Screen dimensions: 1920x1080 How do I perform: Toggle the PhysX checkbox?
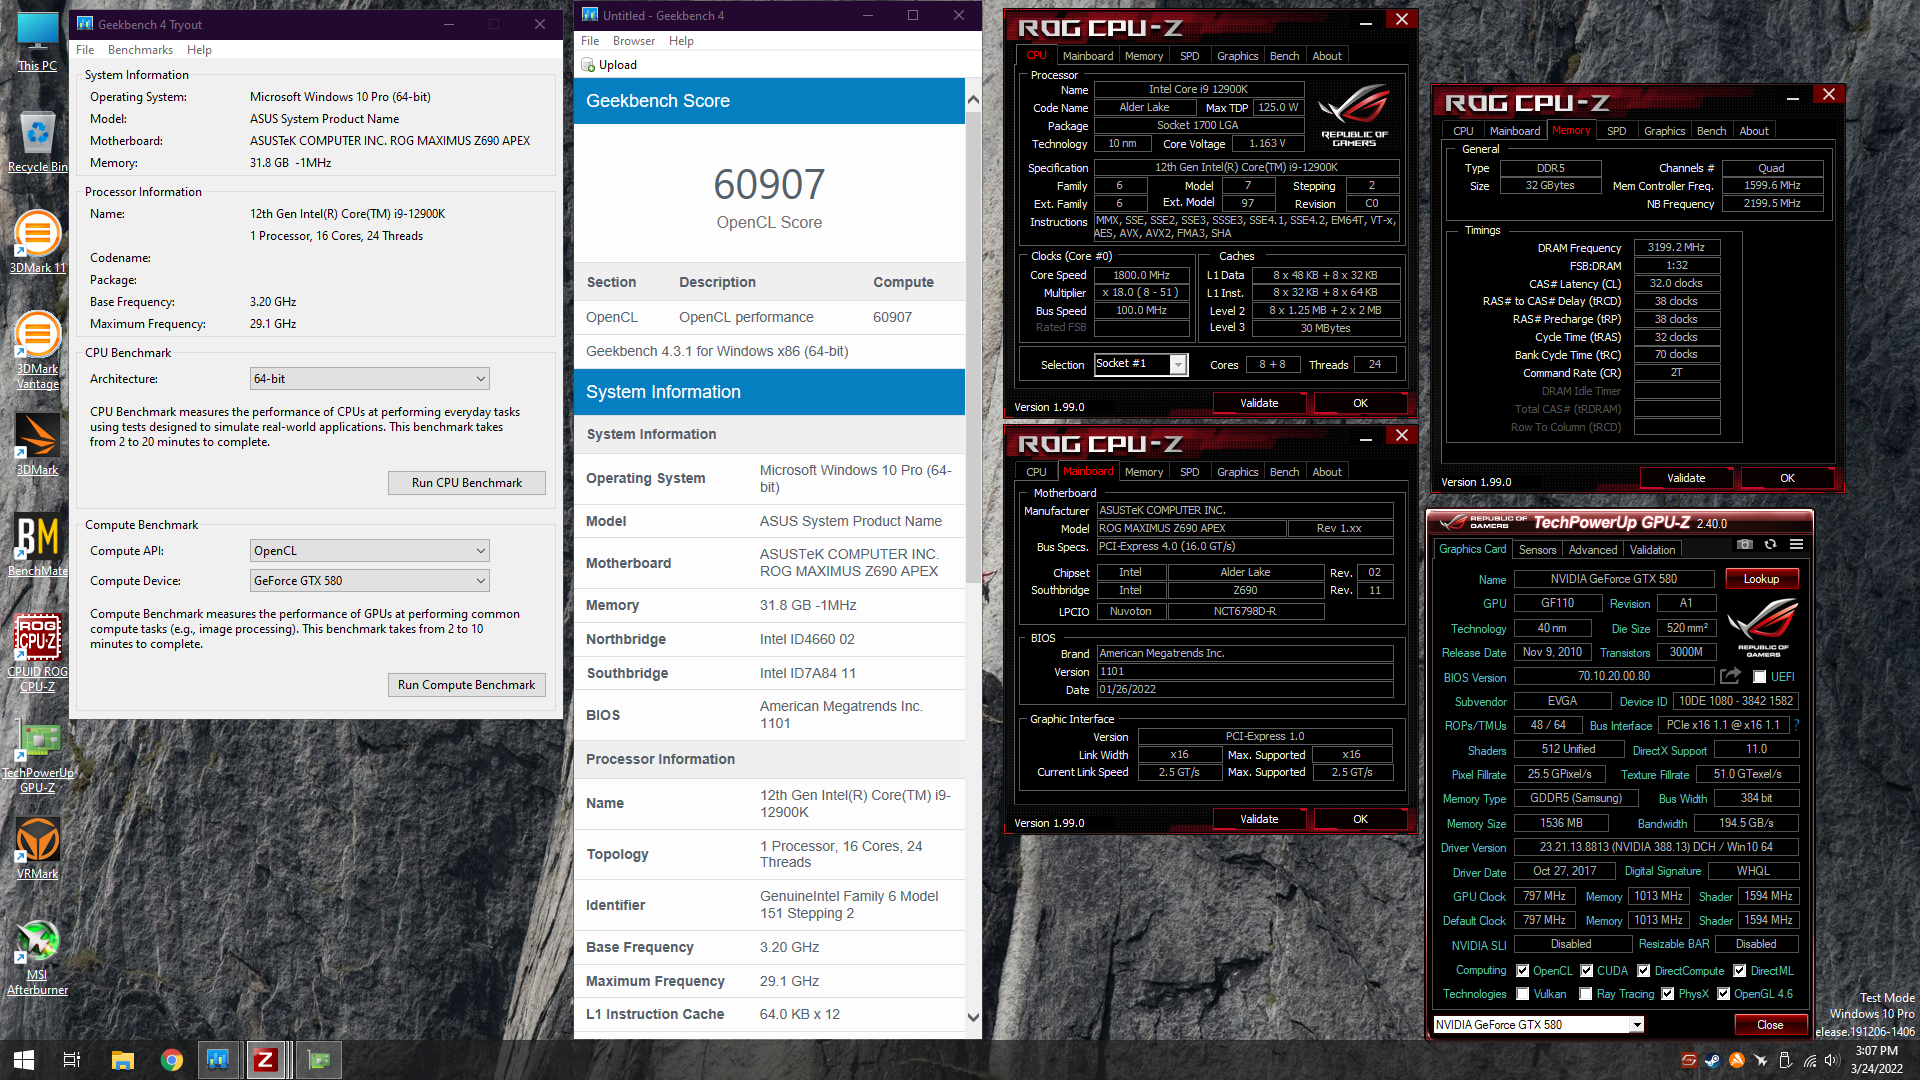coord(1668,994)
